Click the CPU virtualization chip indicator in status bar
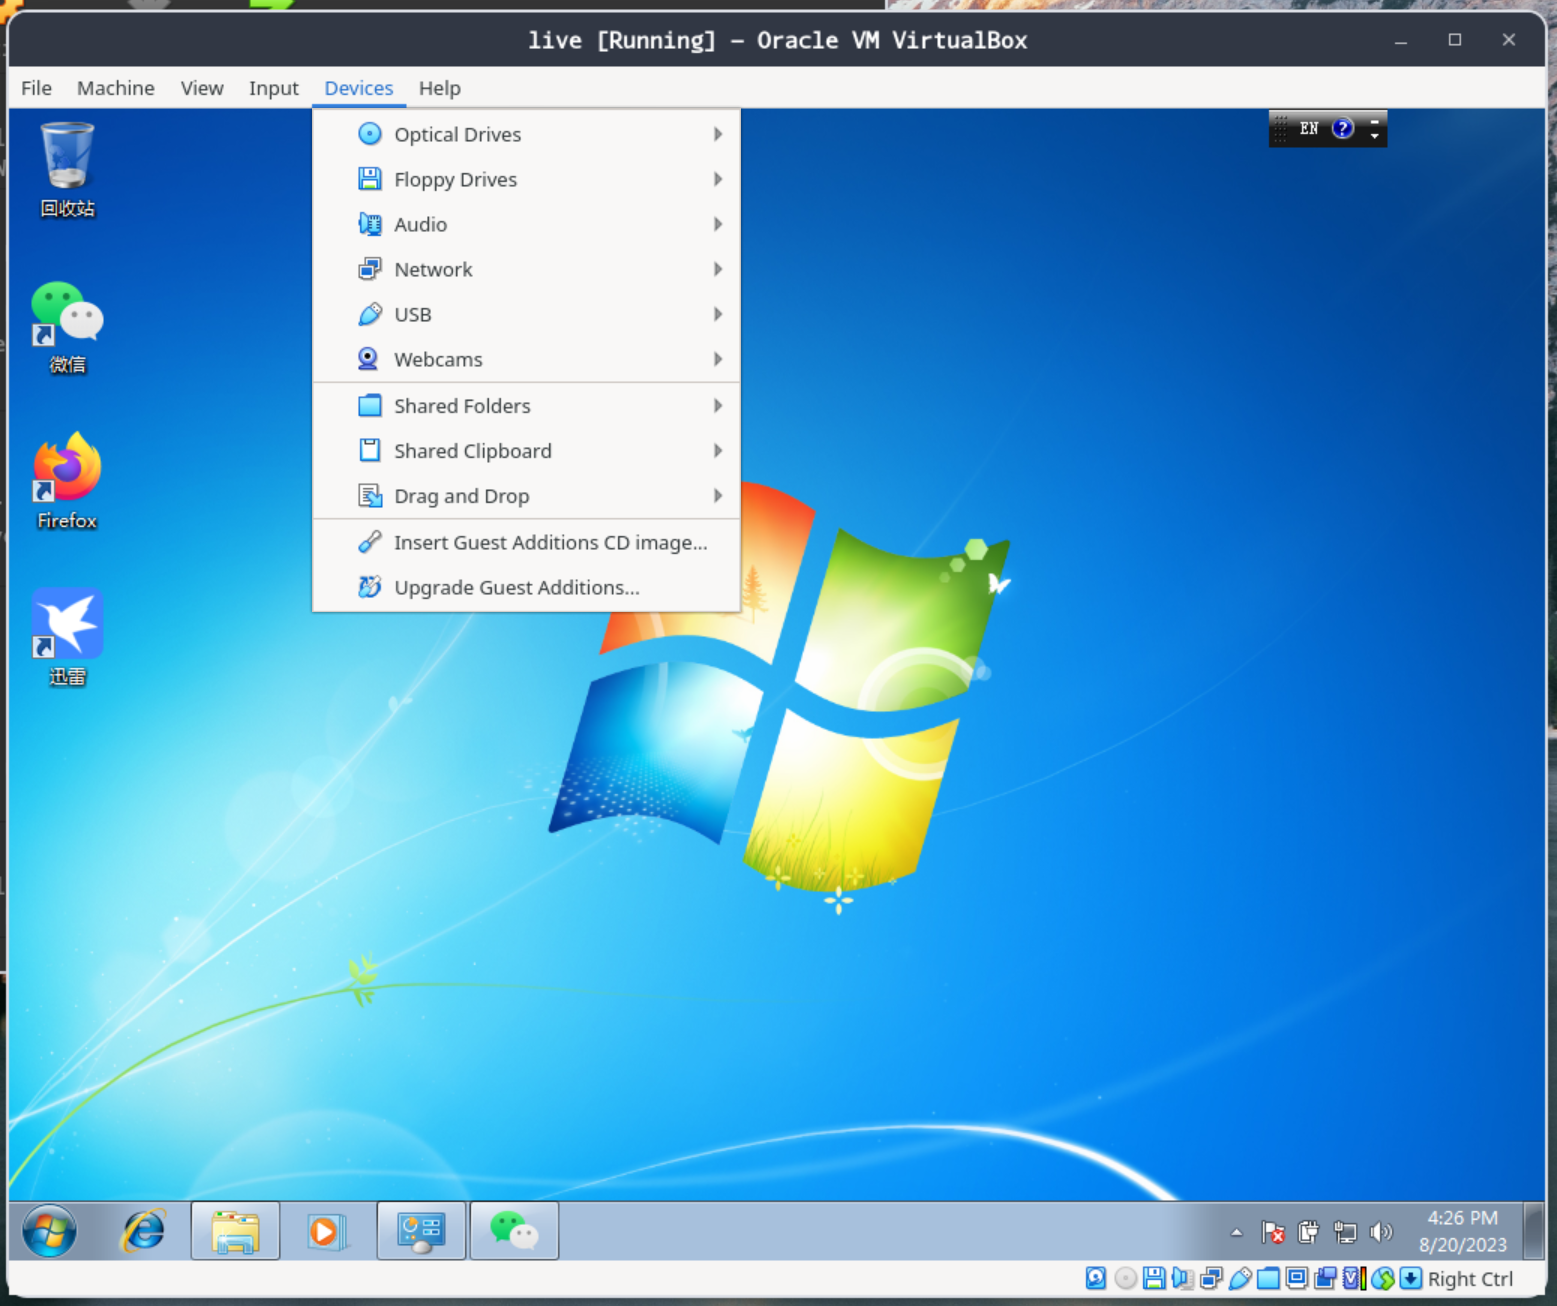 point(1354,1278)
